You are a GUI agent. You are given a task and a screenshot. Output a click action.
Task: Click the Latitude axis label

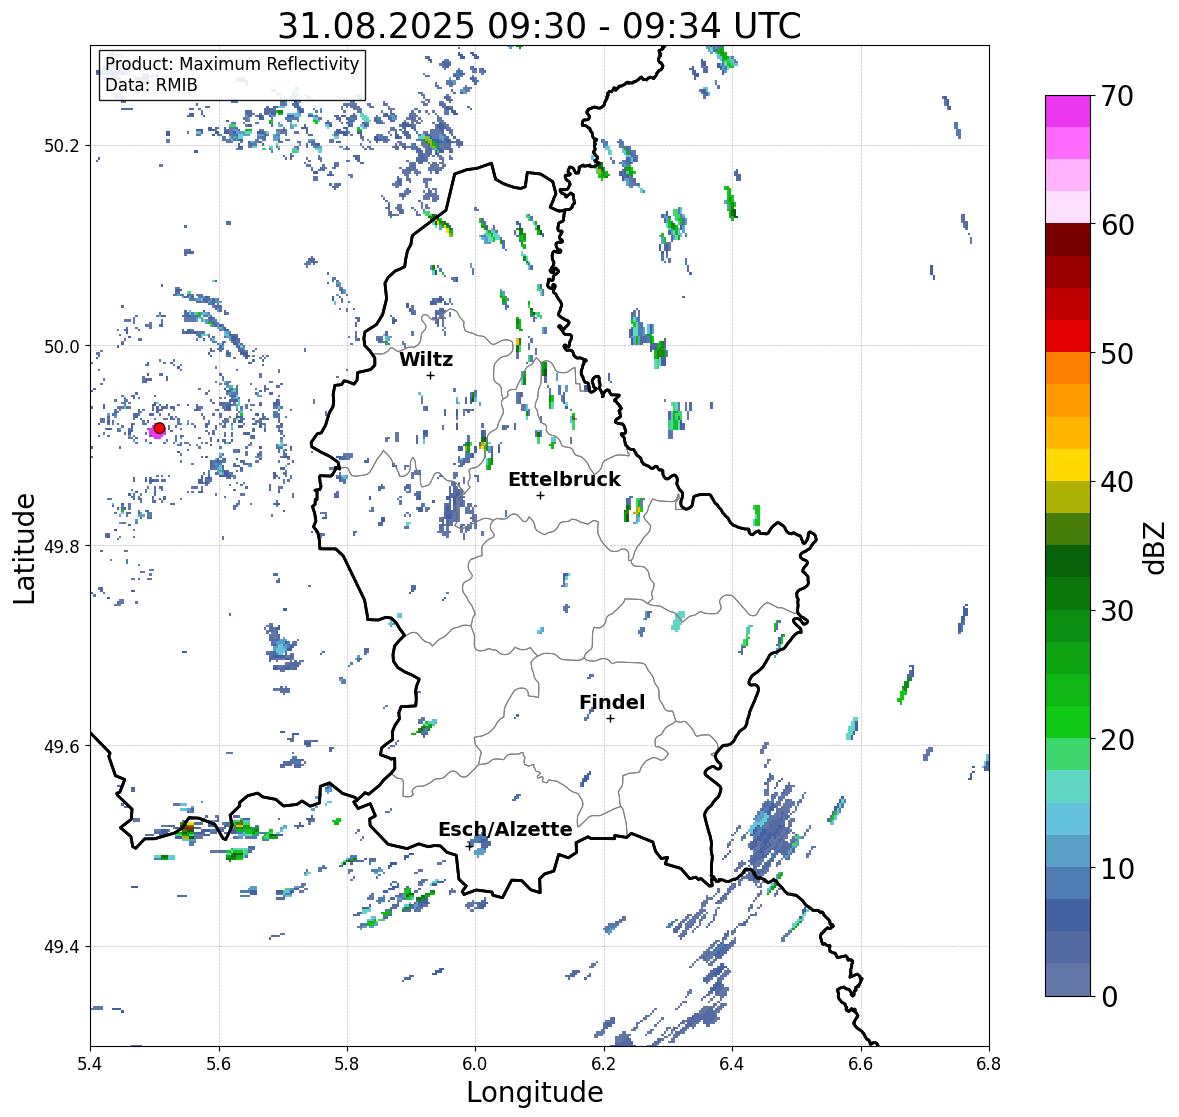(x=24, y=549)
